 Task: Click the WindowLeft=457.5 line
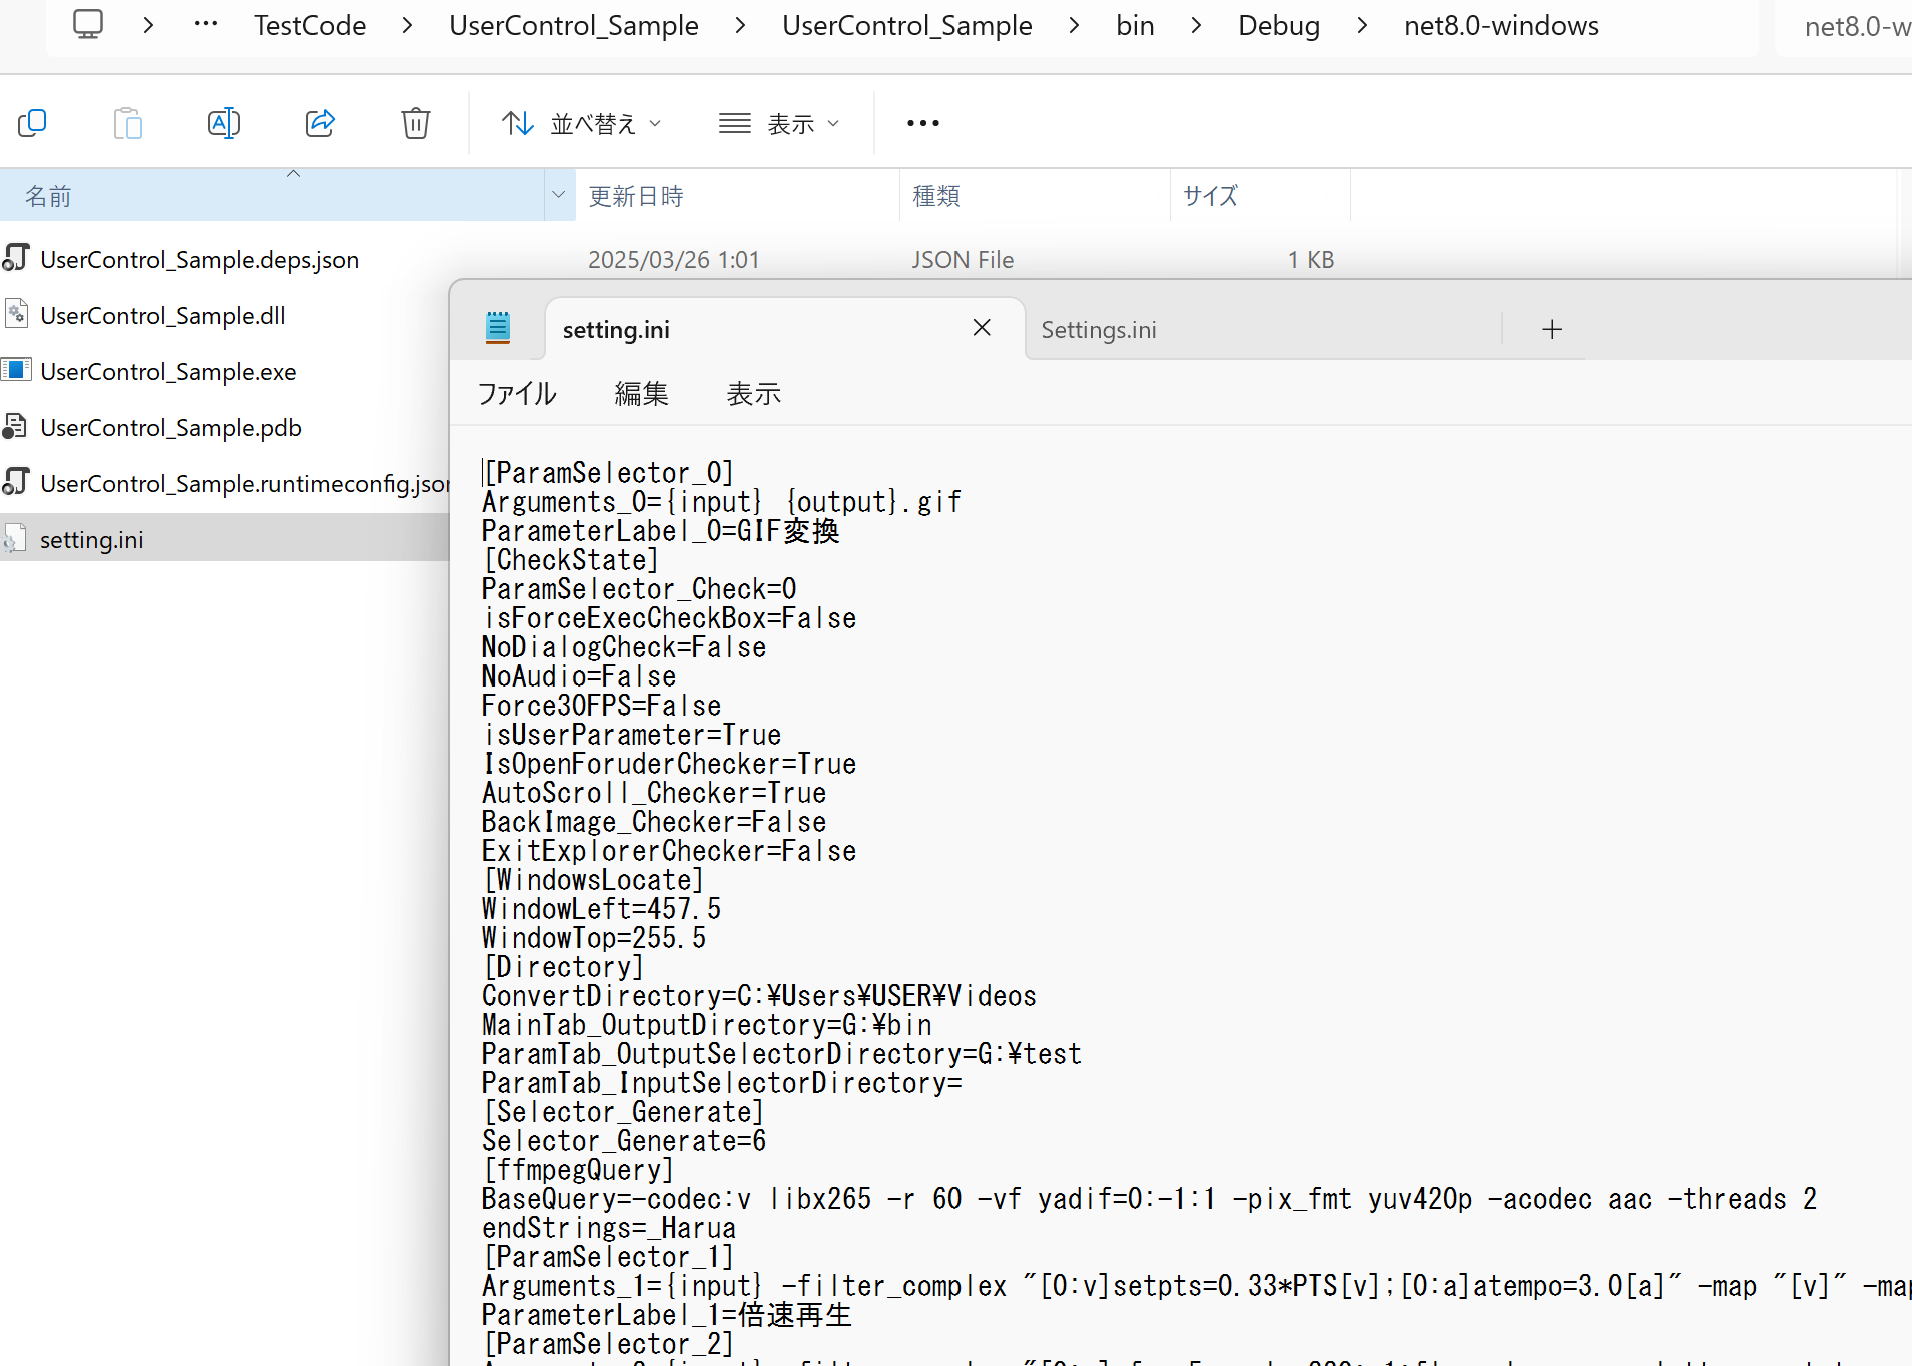click(601, 909)
